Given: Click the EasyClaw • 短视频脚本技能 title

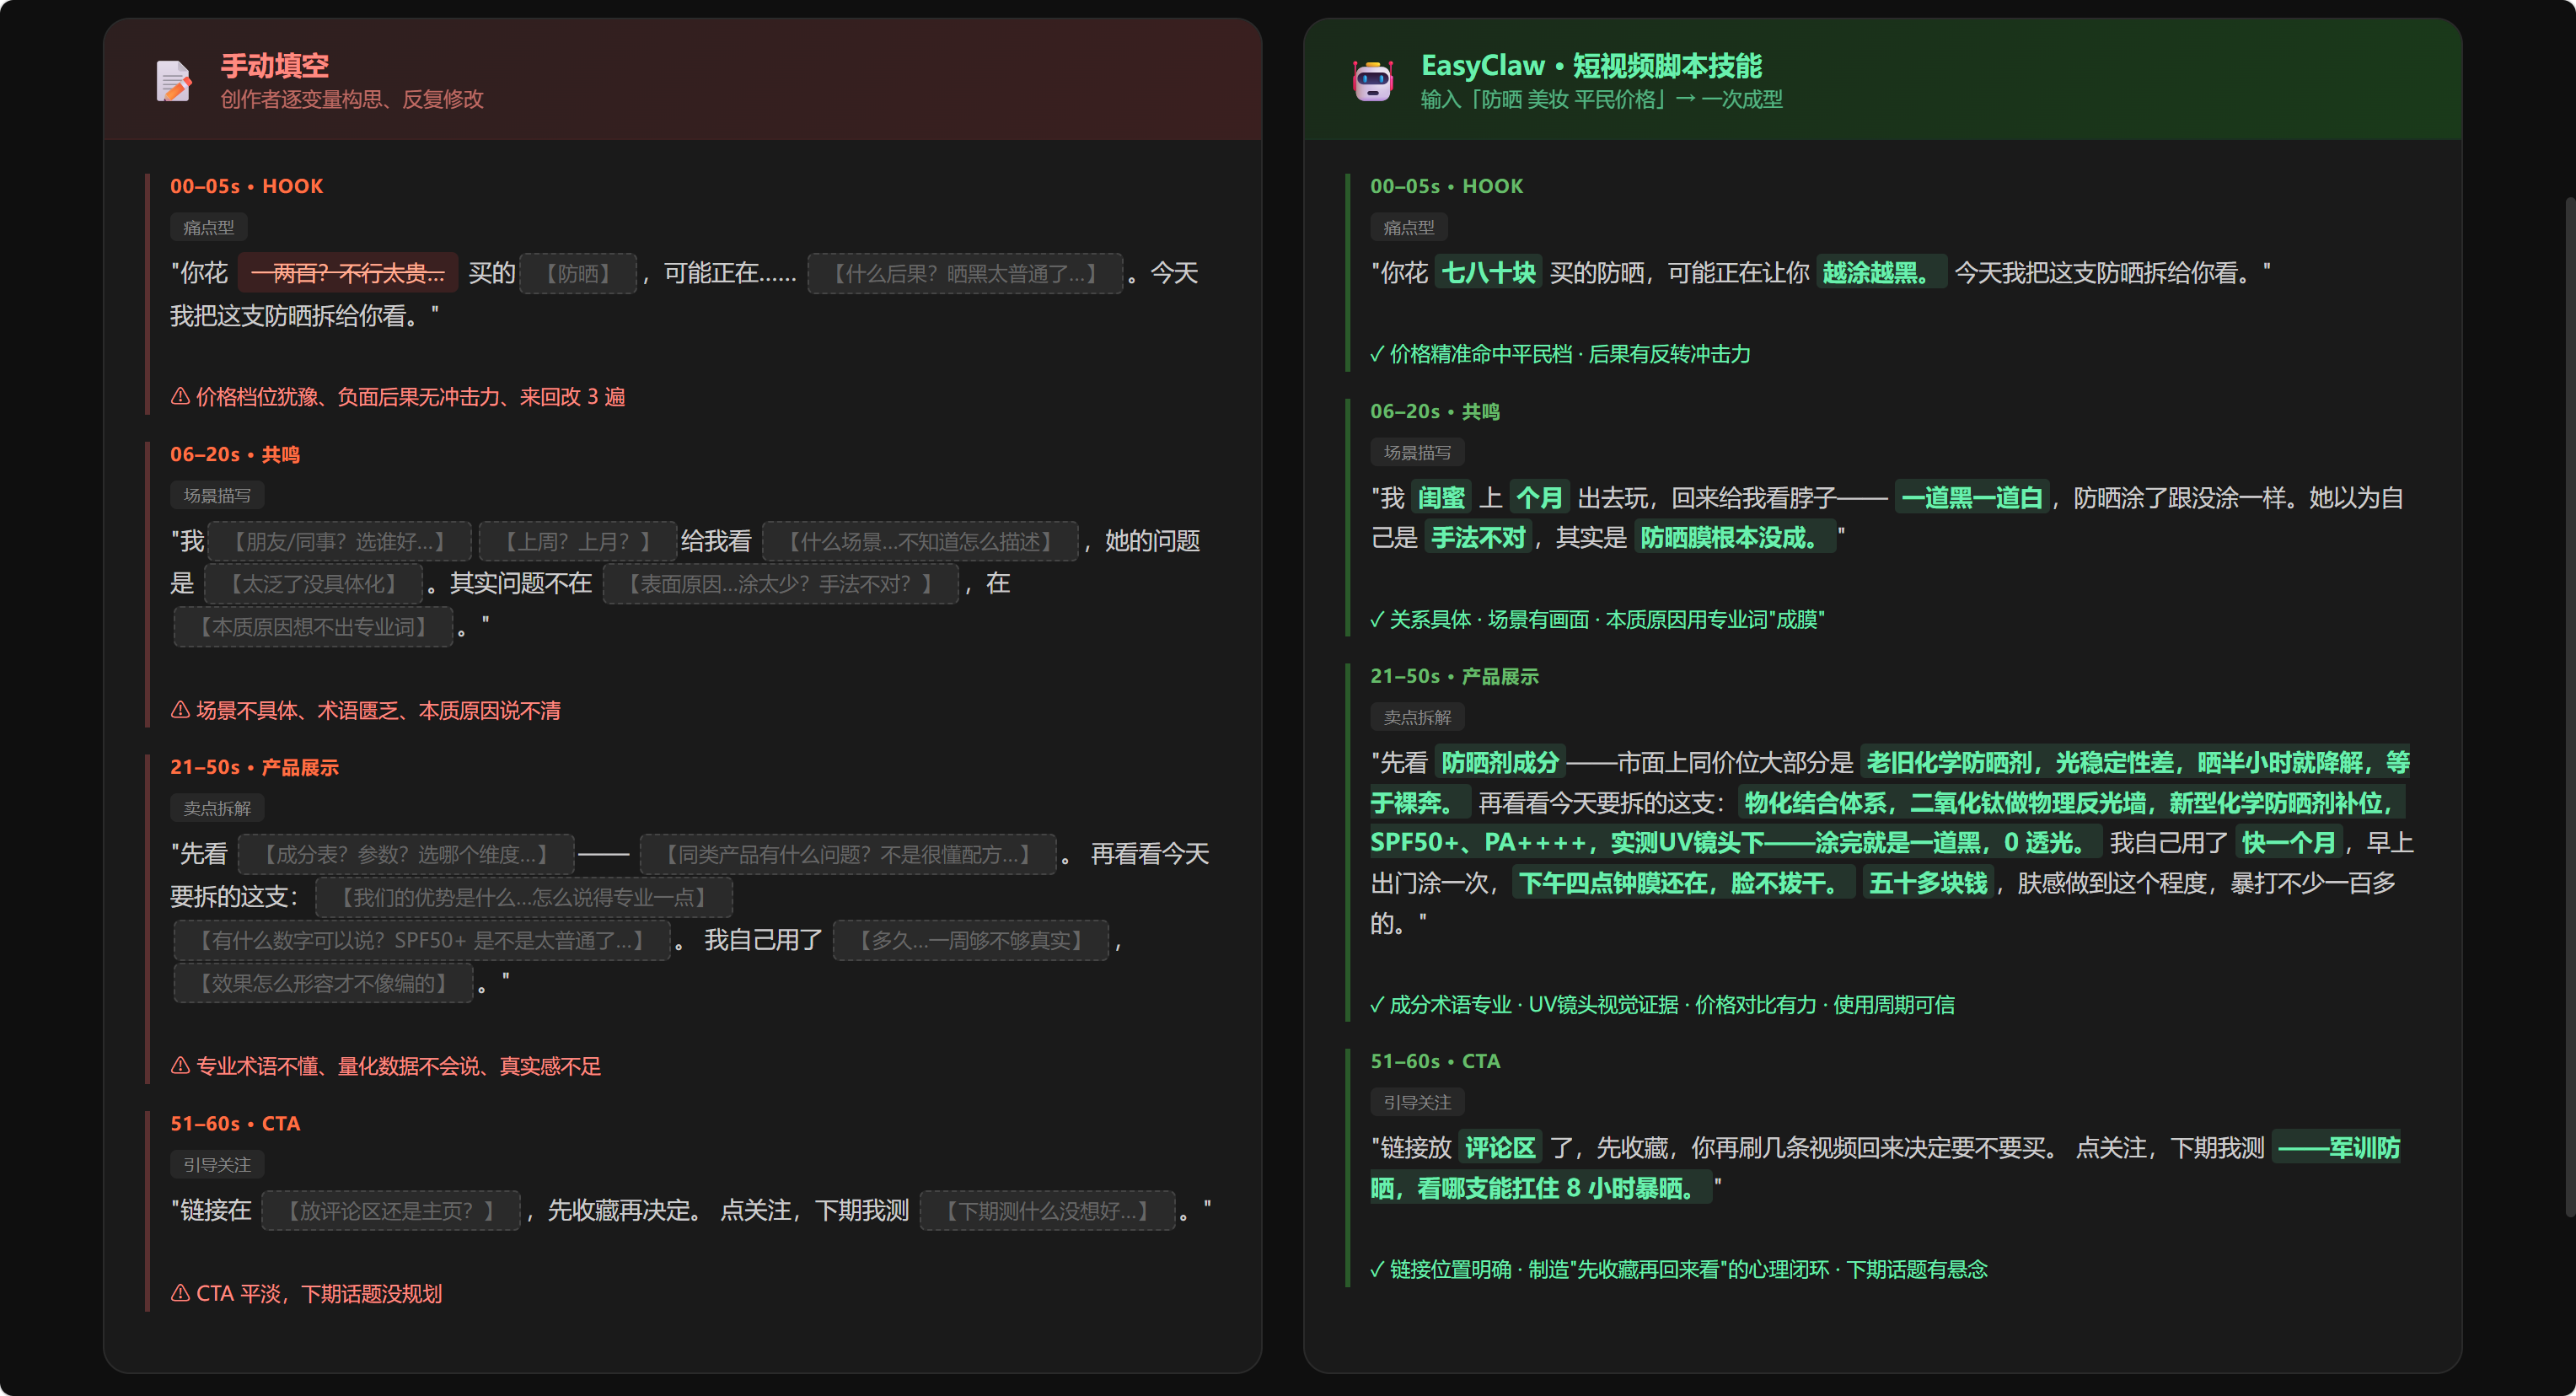Looking at the screenshot, I should coord(1591,66).
